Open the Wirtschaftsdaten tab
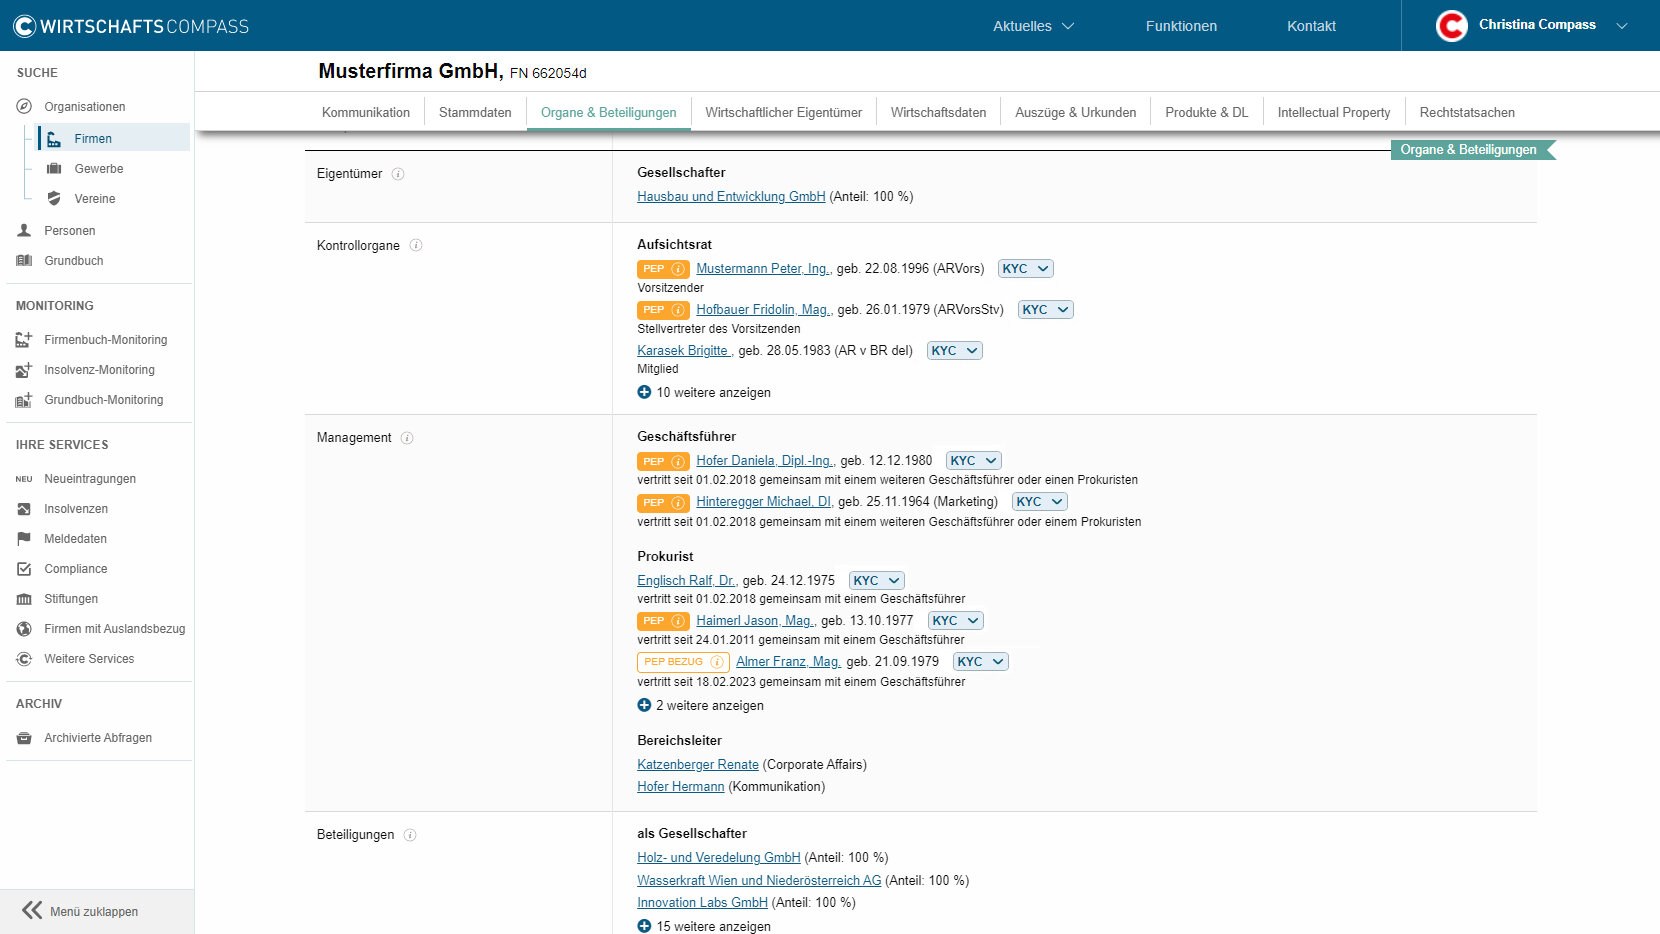Screen dimensions: 1660x934 coord(938,112)
